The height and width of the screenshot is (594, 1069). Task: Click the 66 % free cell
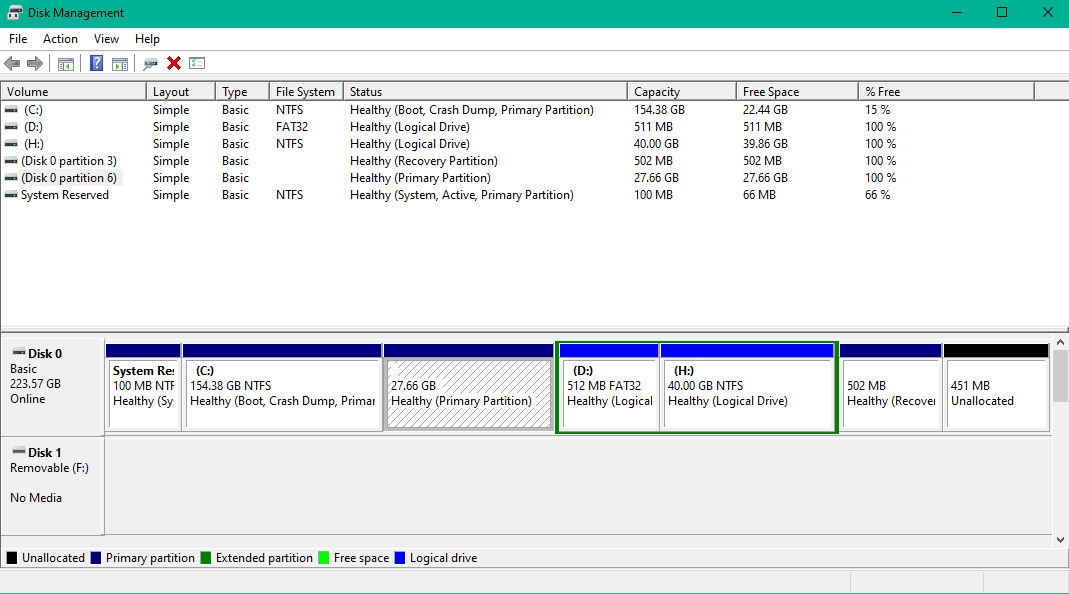tap(877, 194)
